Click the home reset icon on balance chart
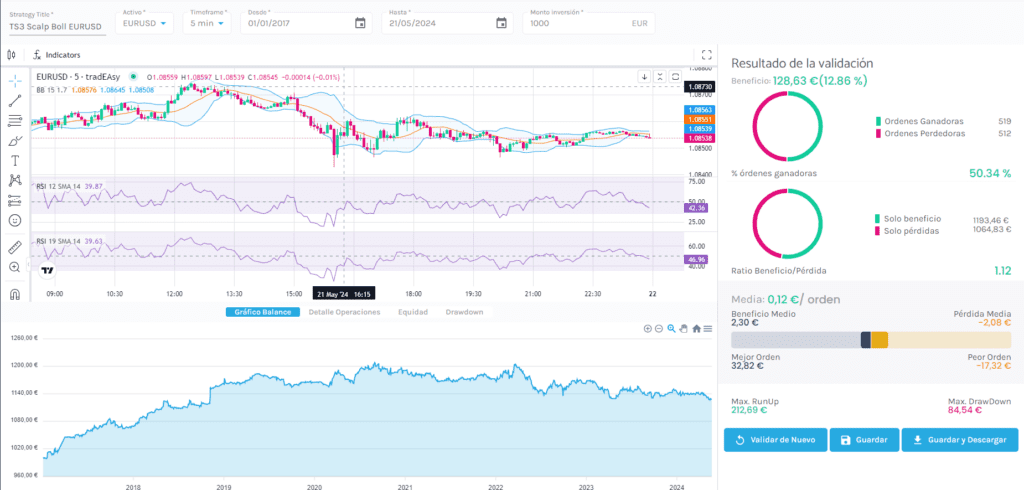This screenshot has height=490, width=1024. click(x=696, y=328)
